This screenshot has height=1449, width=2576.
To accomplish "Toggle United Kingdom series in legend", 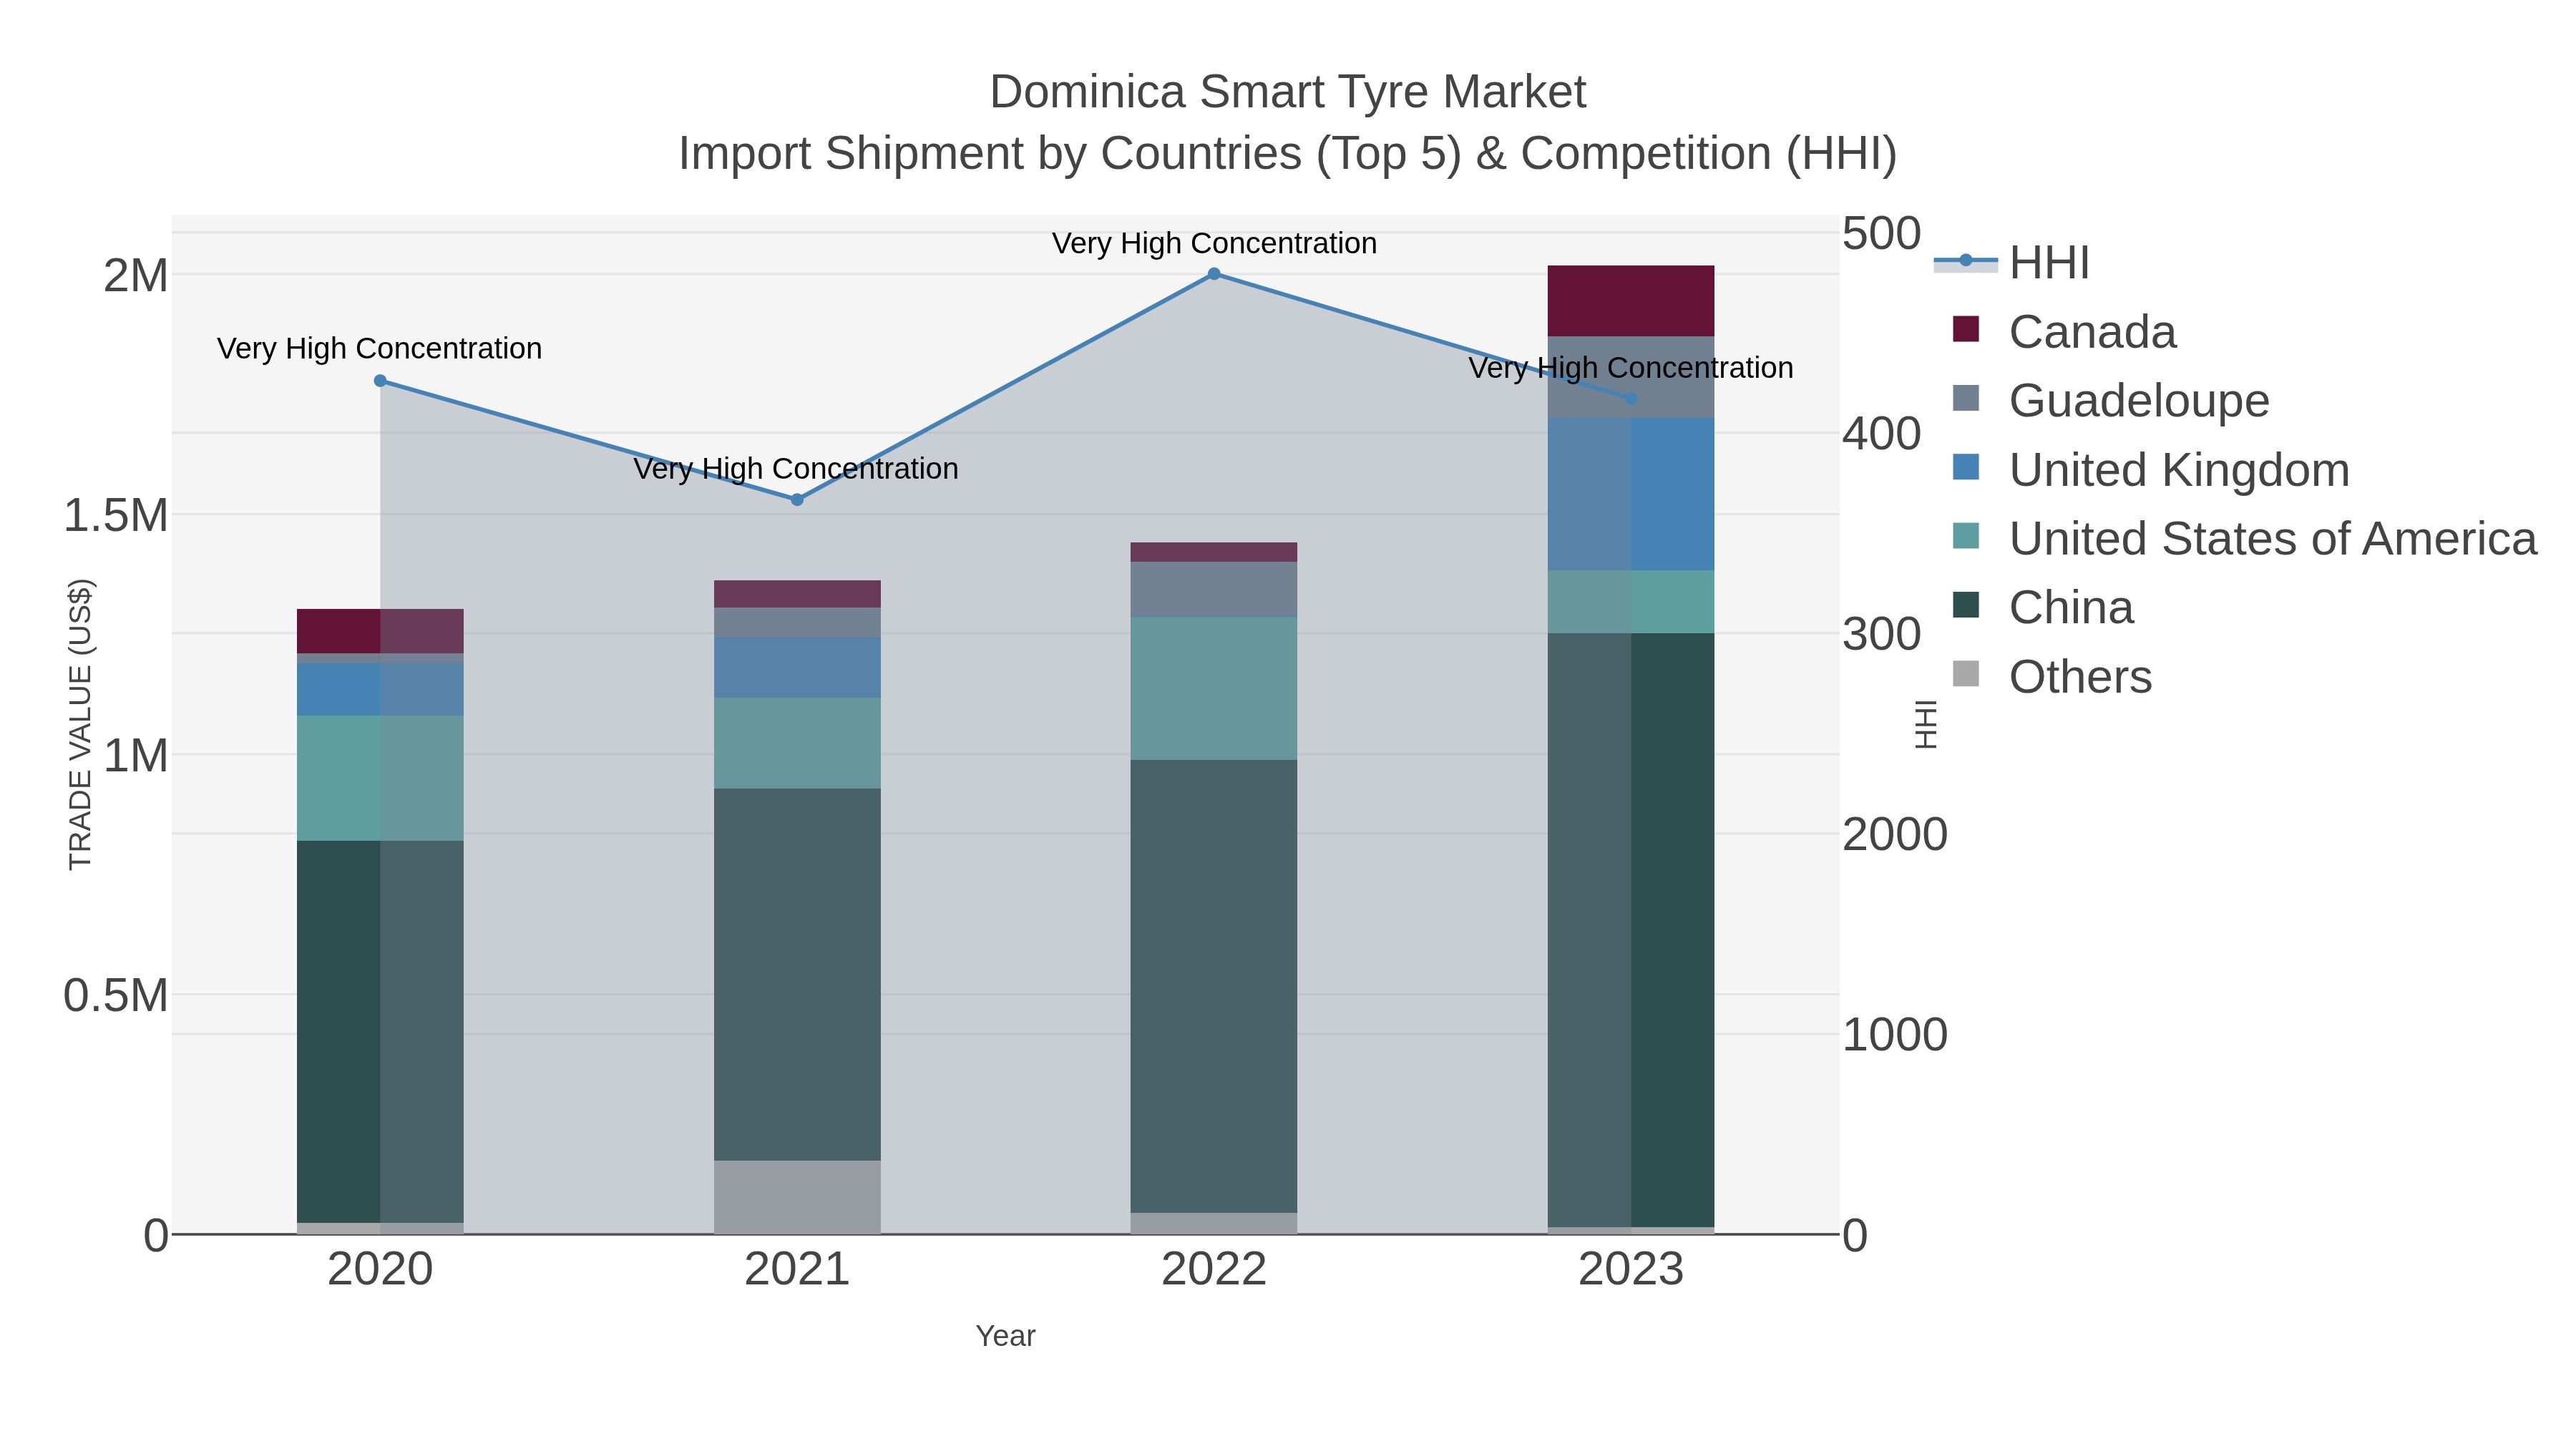I will (x=2151, y=470).
